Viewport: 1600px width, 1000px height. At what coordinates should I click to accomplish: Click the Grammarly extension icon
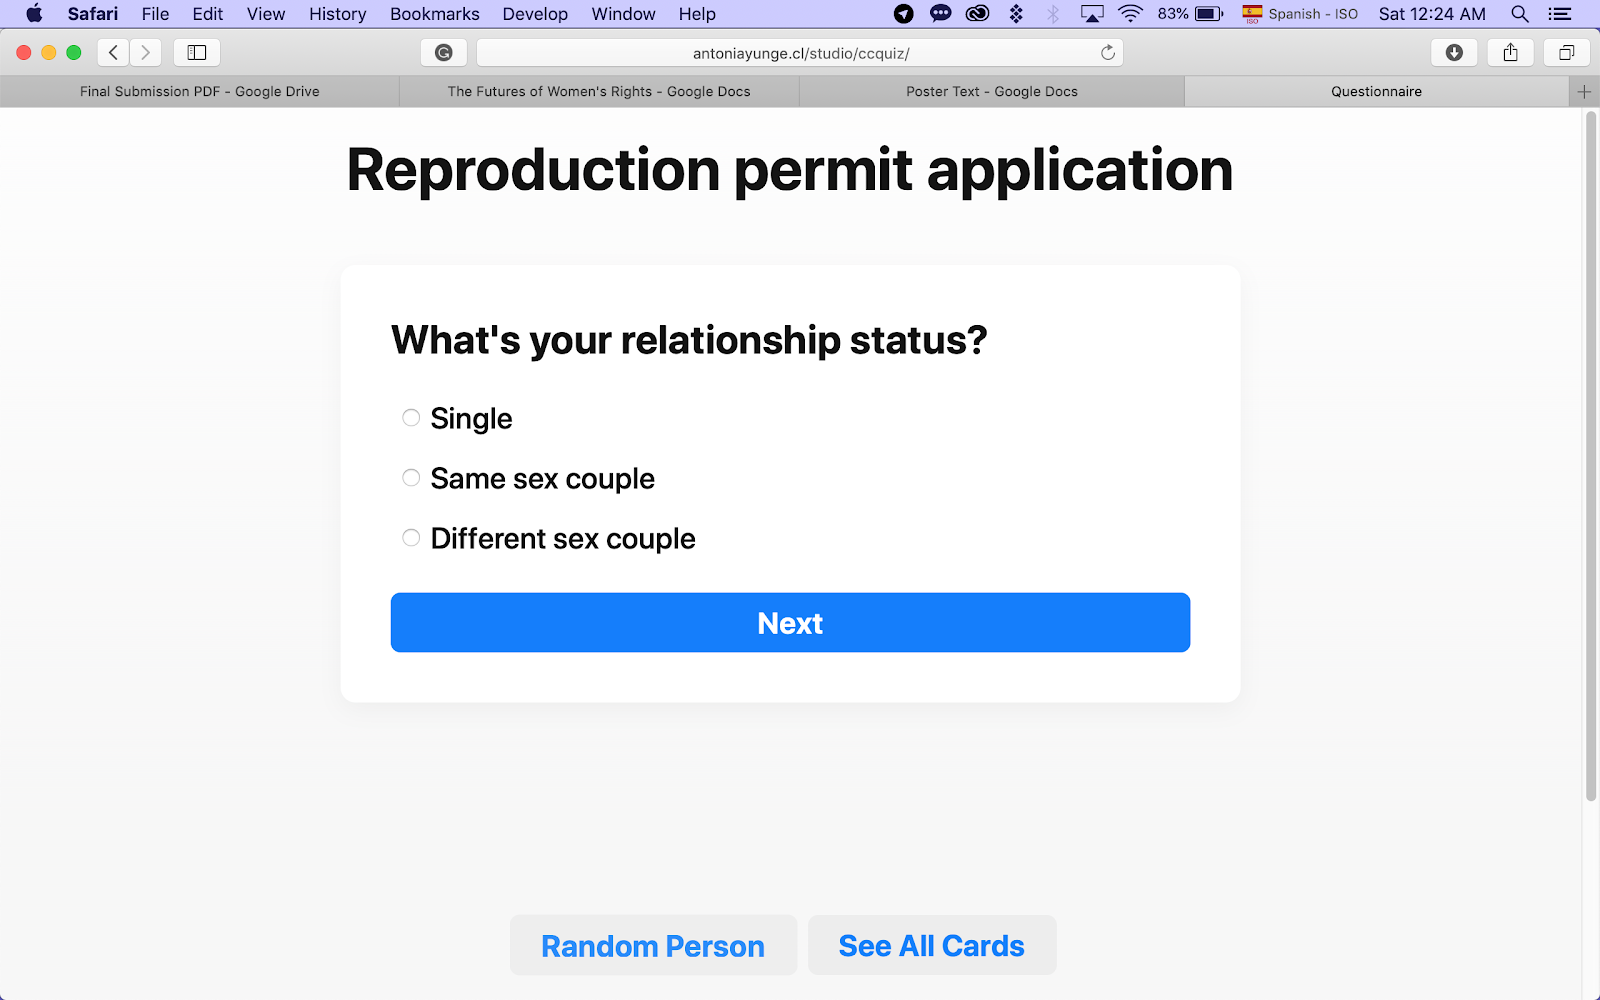[x=444, y=53]
